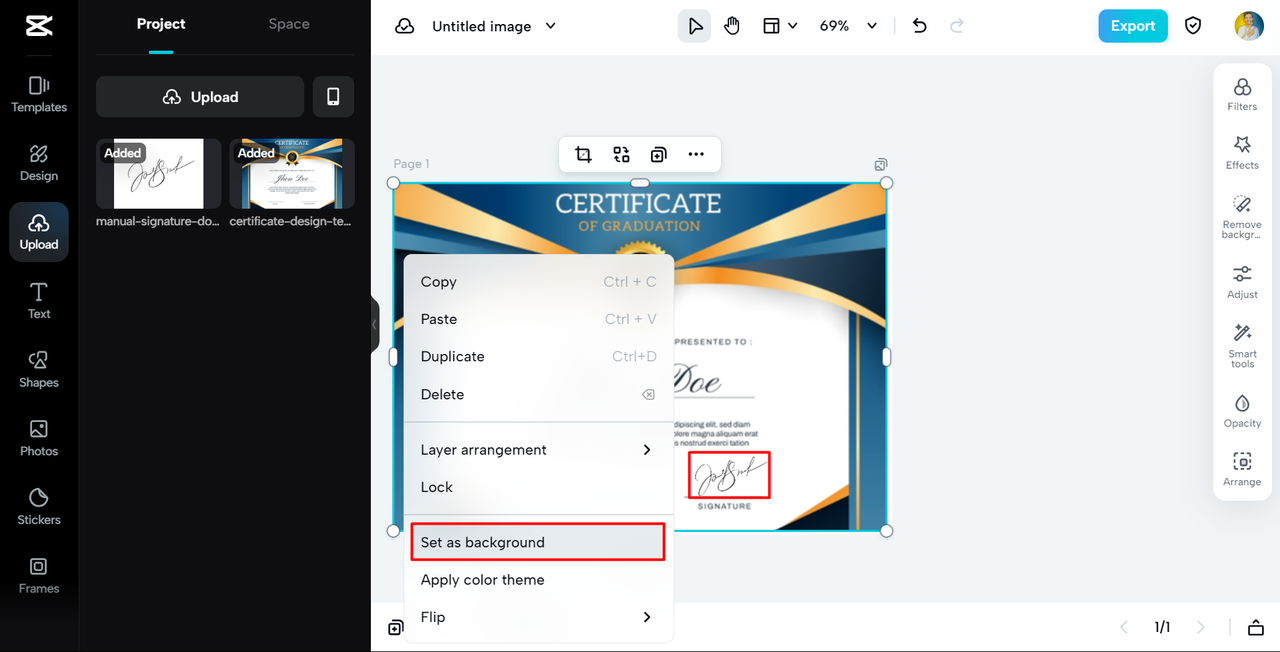The width and height of the screenshot is (1280, 652).
Task: Choose Duplicate from the context menu
Action: [x=538, y=356]
